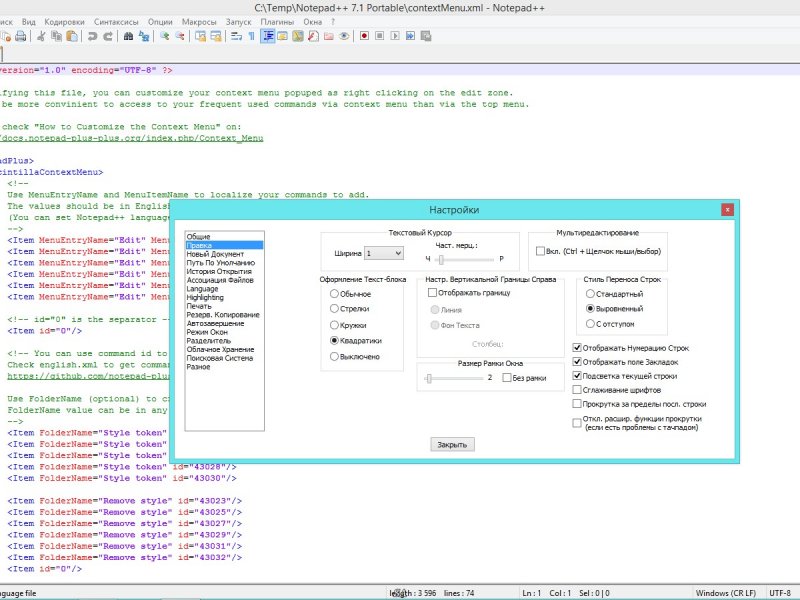This screenshot has height=600, width=800.
Task: Open the docs.notepad-plus-plus.org Context_Menu link
Action: [x=132, y=138]
